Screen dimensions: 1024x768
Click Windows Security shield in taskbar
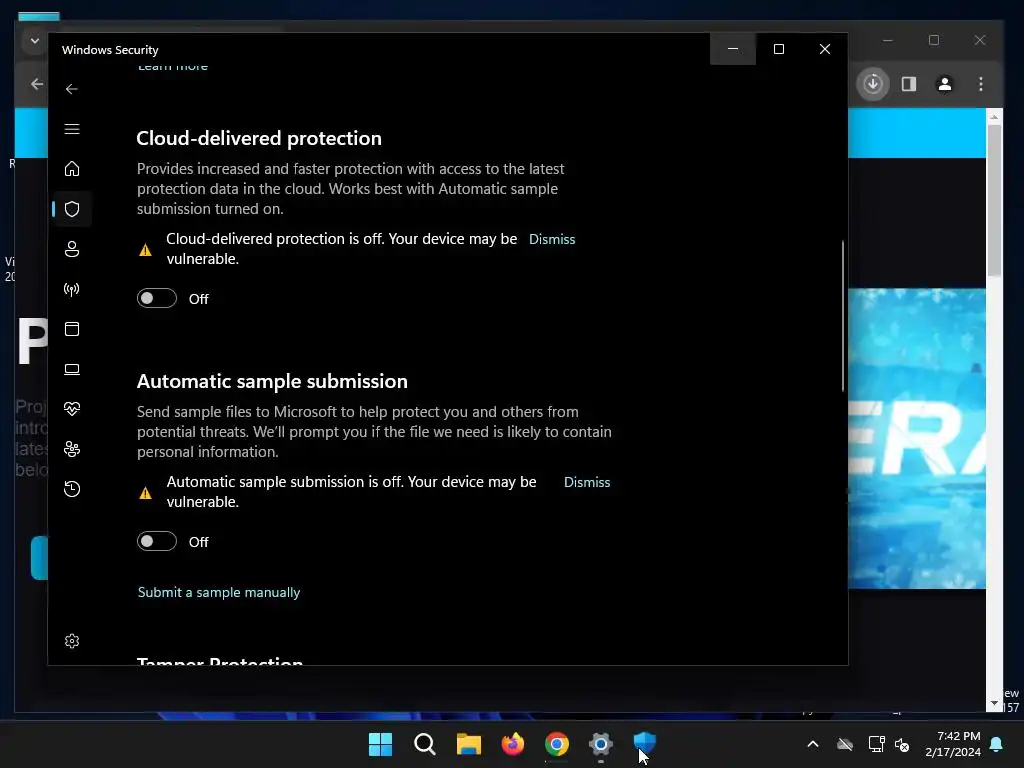point(645,743)
